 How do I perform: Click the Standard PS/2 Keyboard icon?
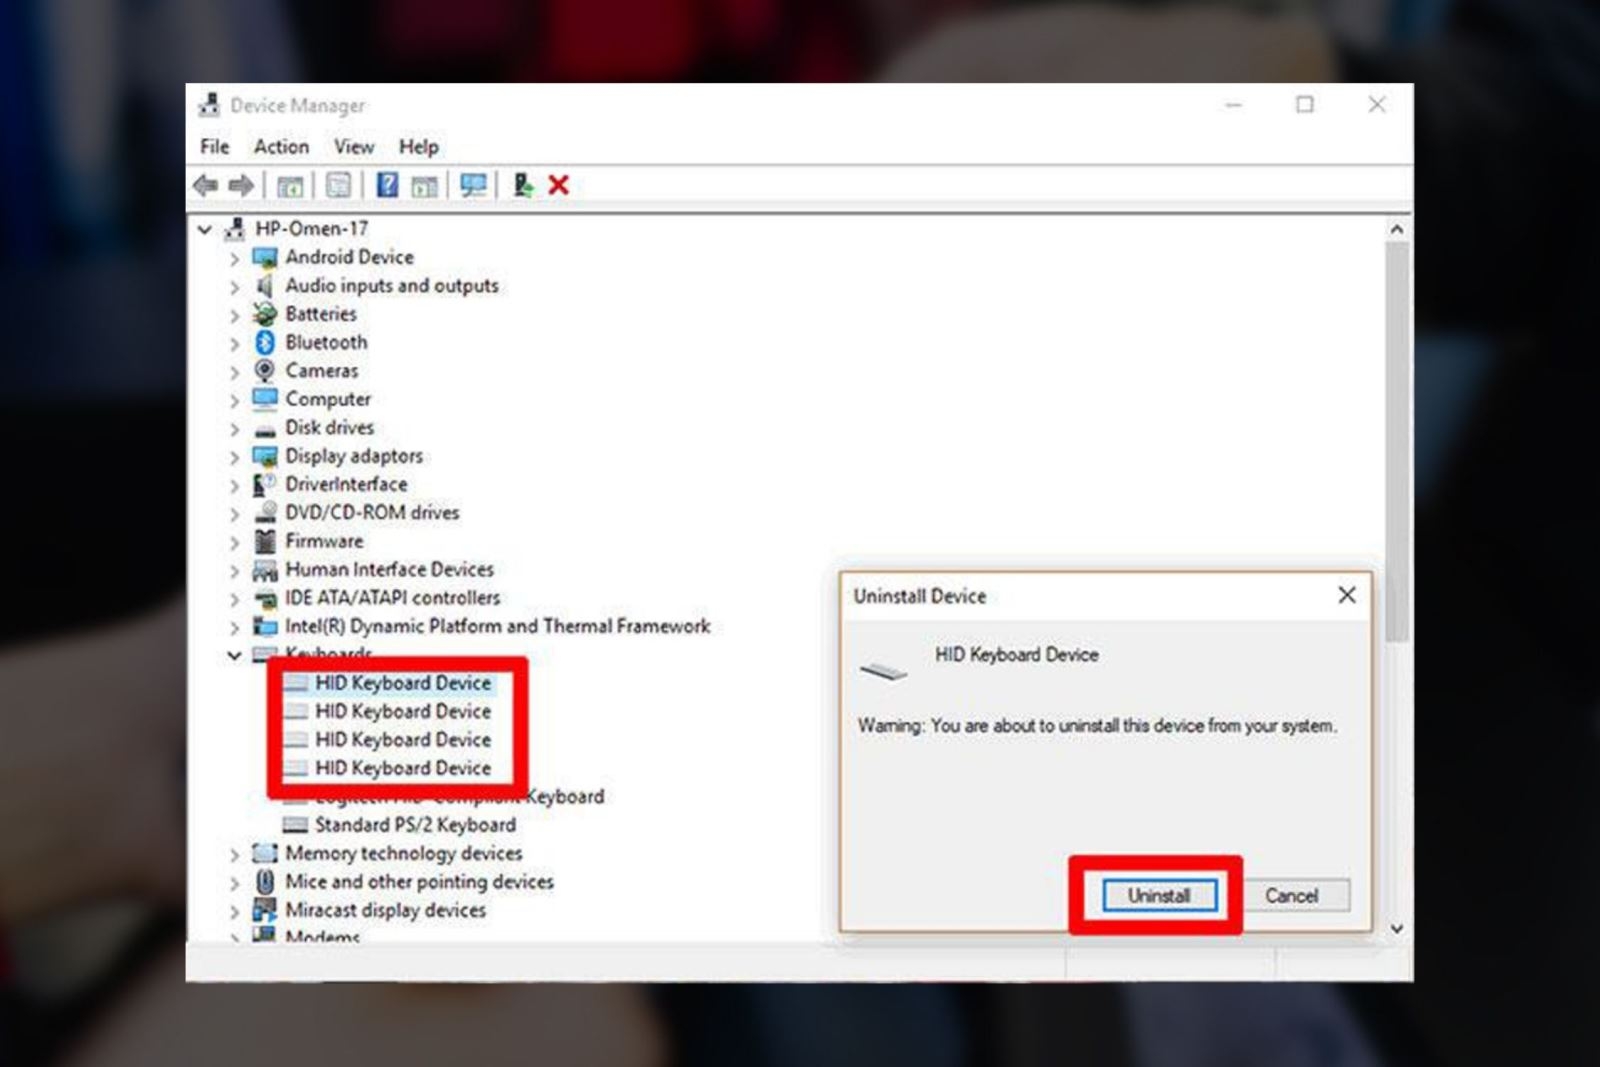(x=295, y=825)
